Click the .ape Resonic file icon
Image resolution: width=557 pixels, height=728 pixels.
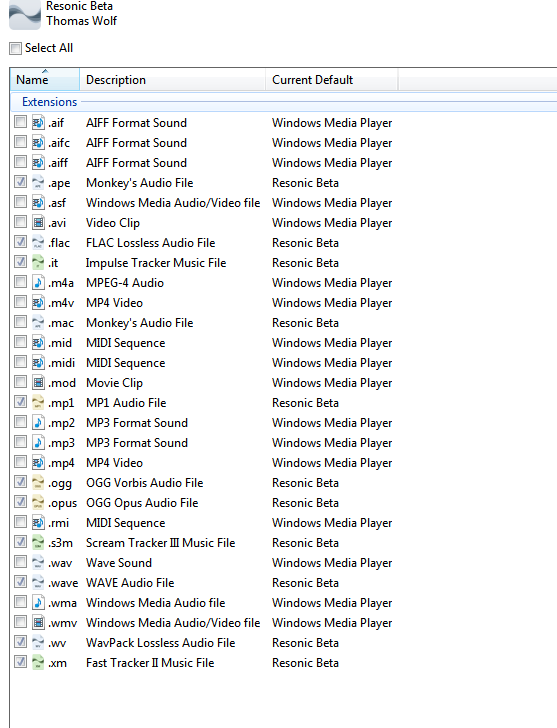[38, 182]
